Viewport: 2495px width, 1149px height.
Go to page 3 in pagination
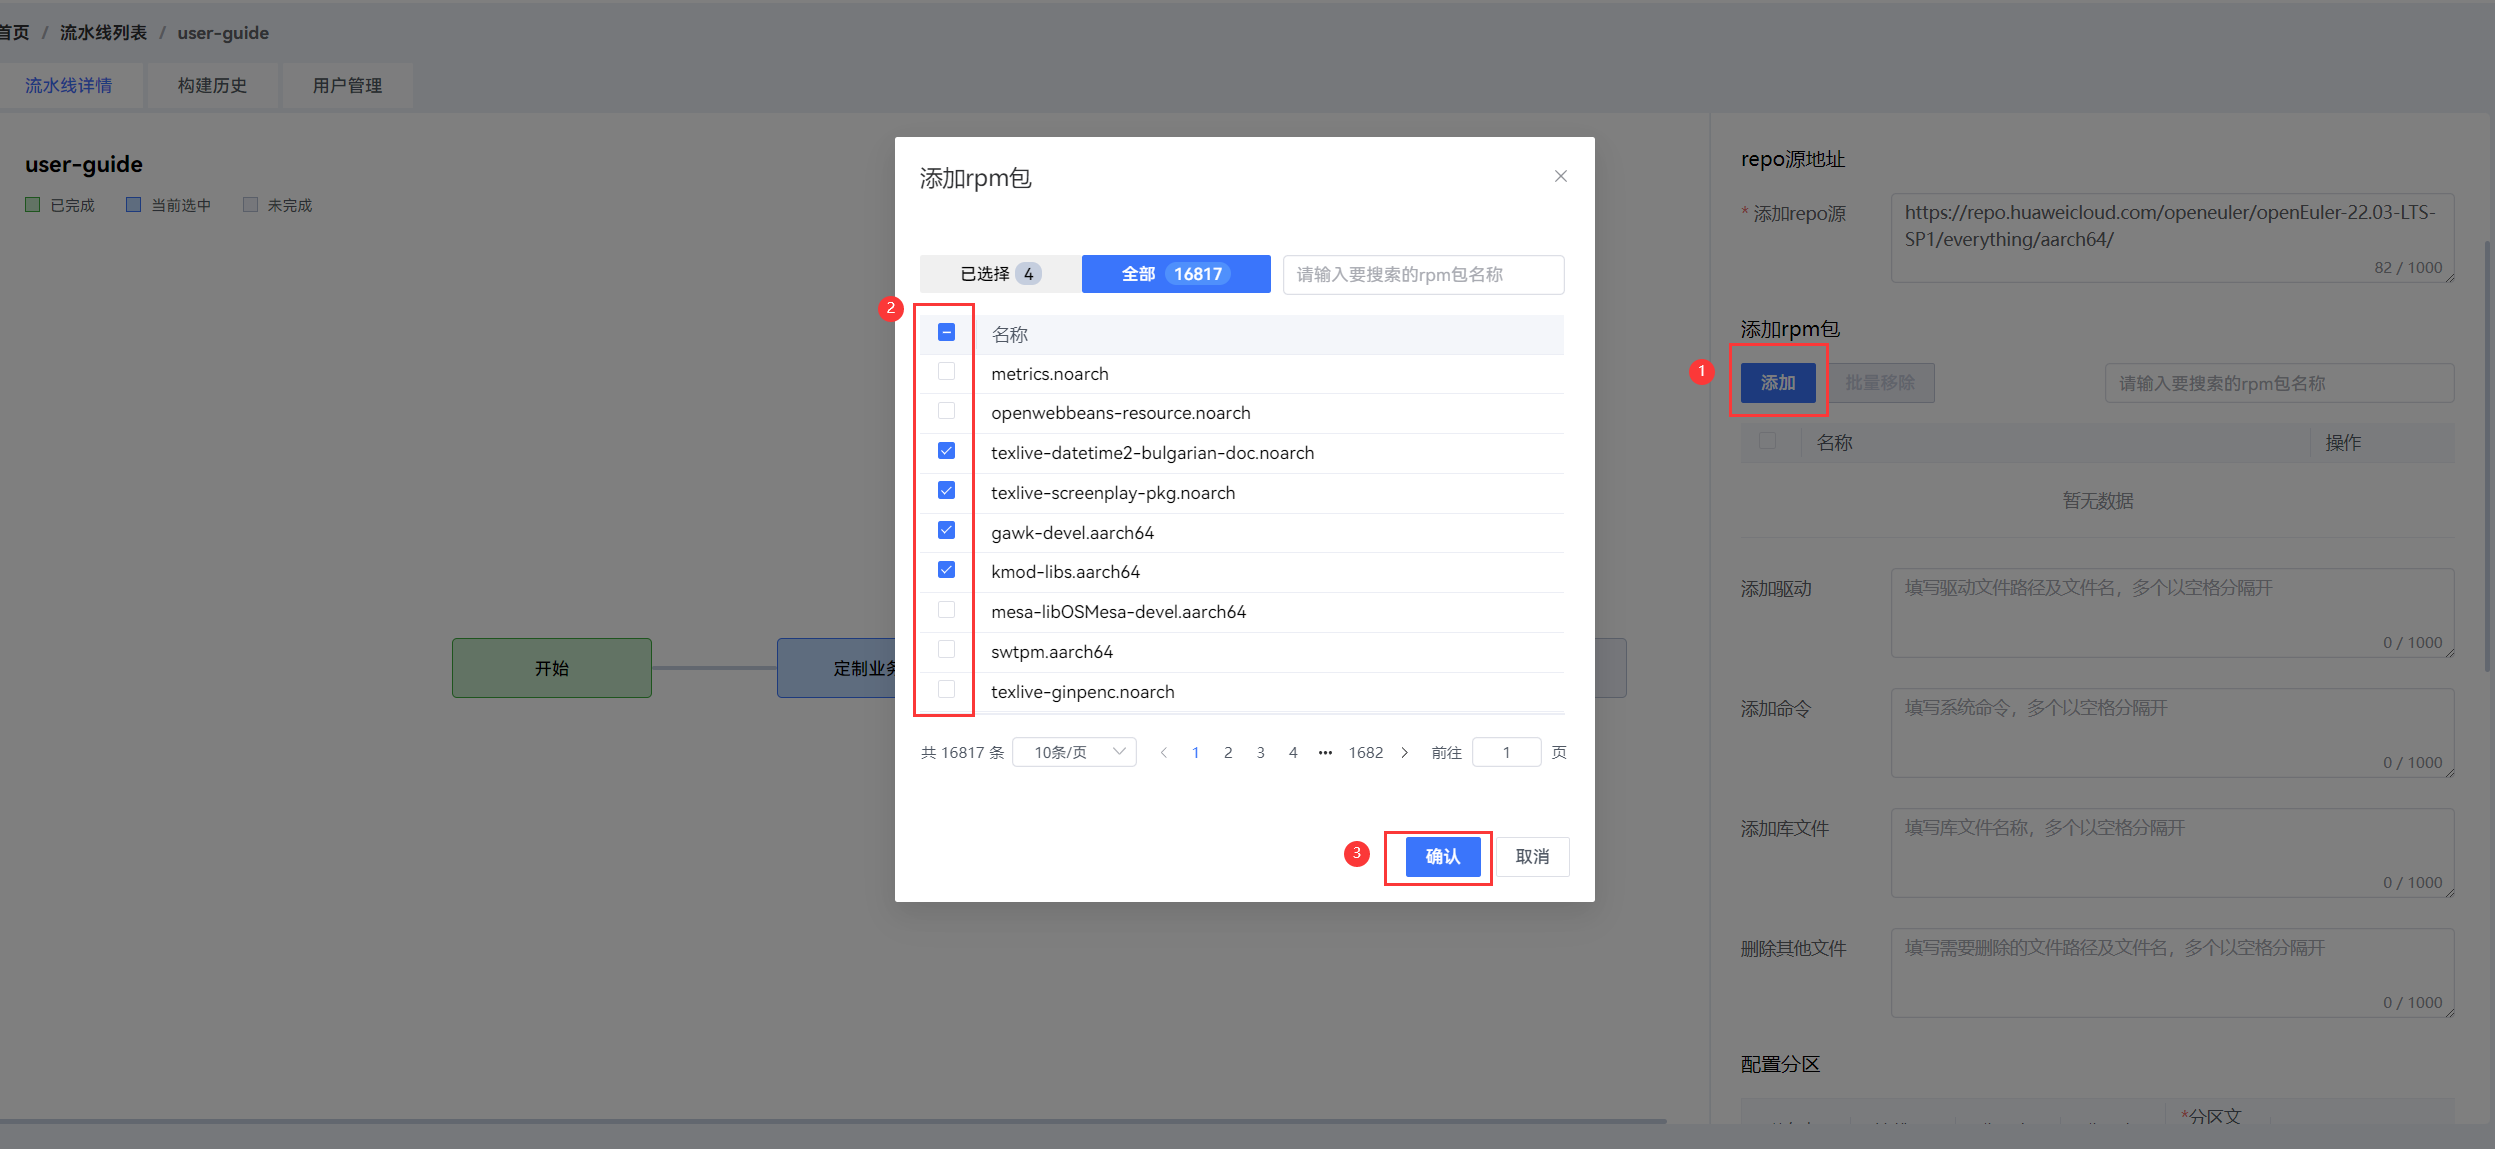[1260, 753]
